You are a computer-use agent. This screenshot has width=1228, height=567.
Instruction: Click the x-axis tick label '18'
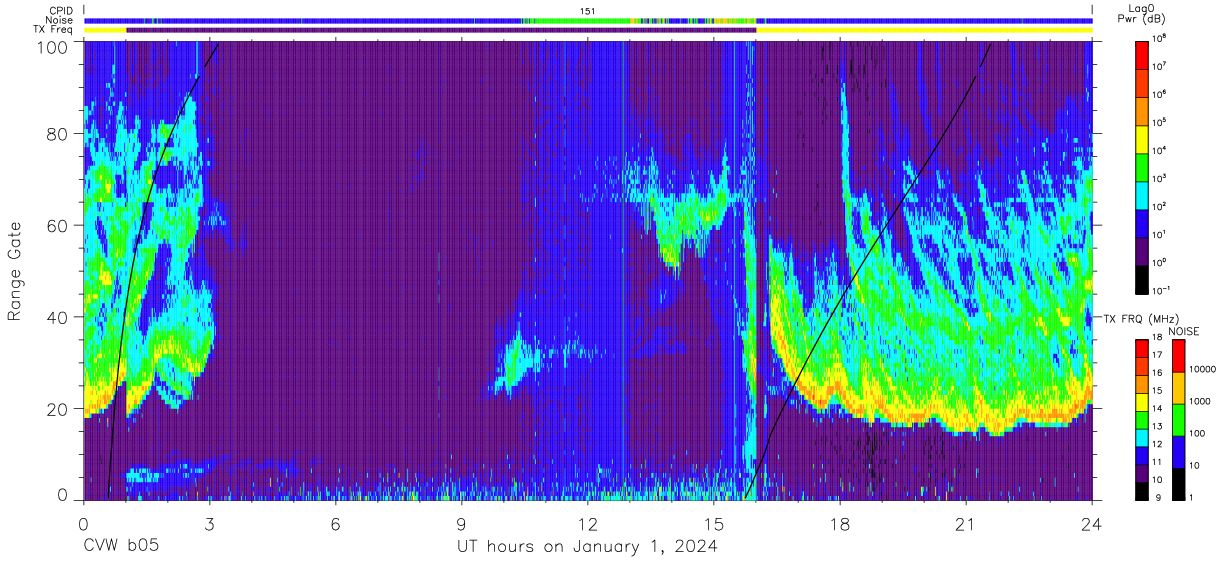pyautogui.click(x=840, y=523)
